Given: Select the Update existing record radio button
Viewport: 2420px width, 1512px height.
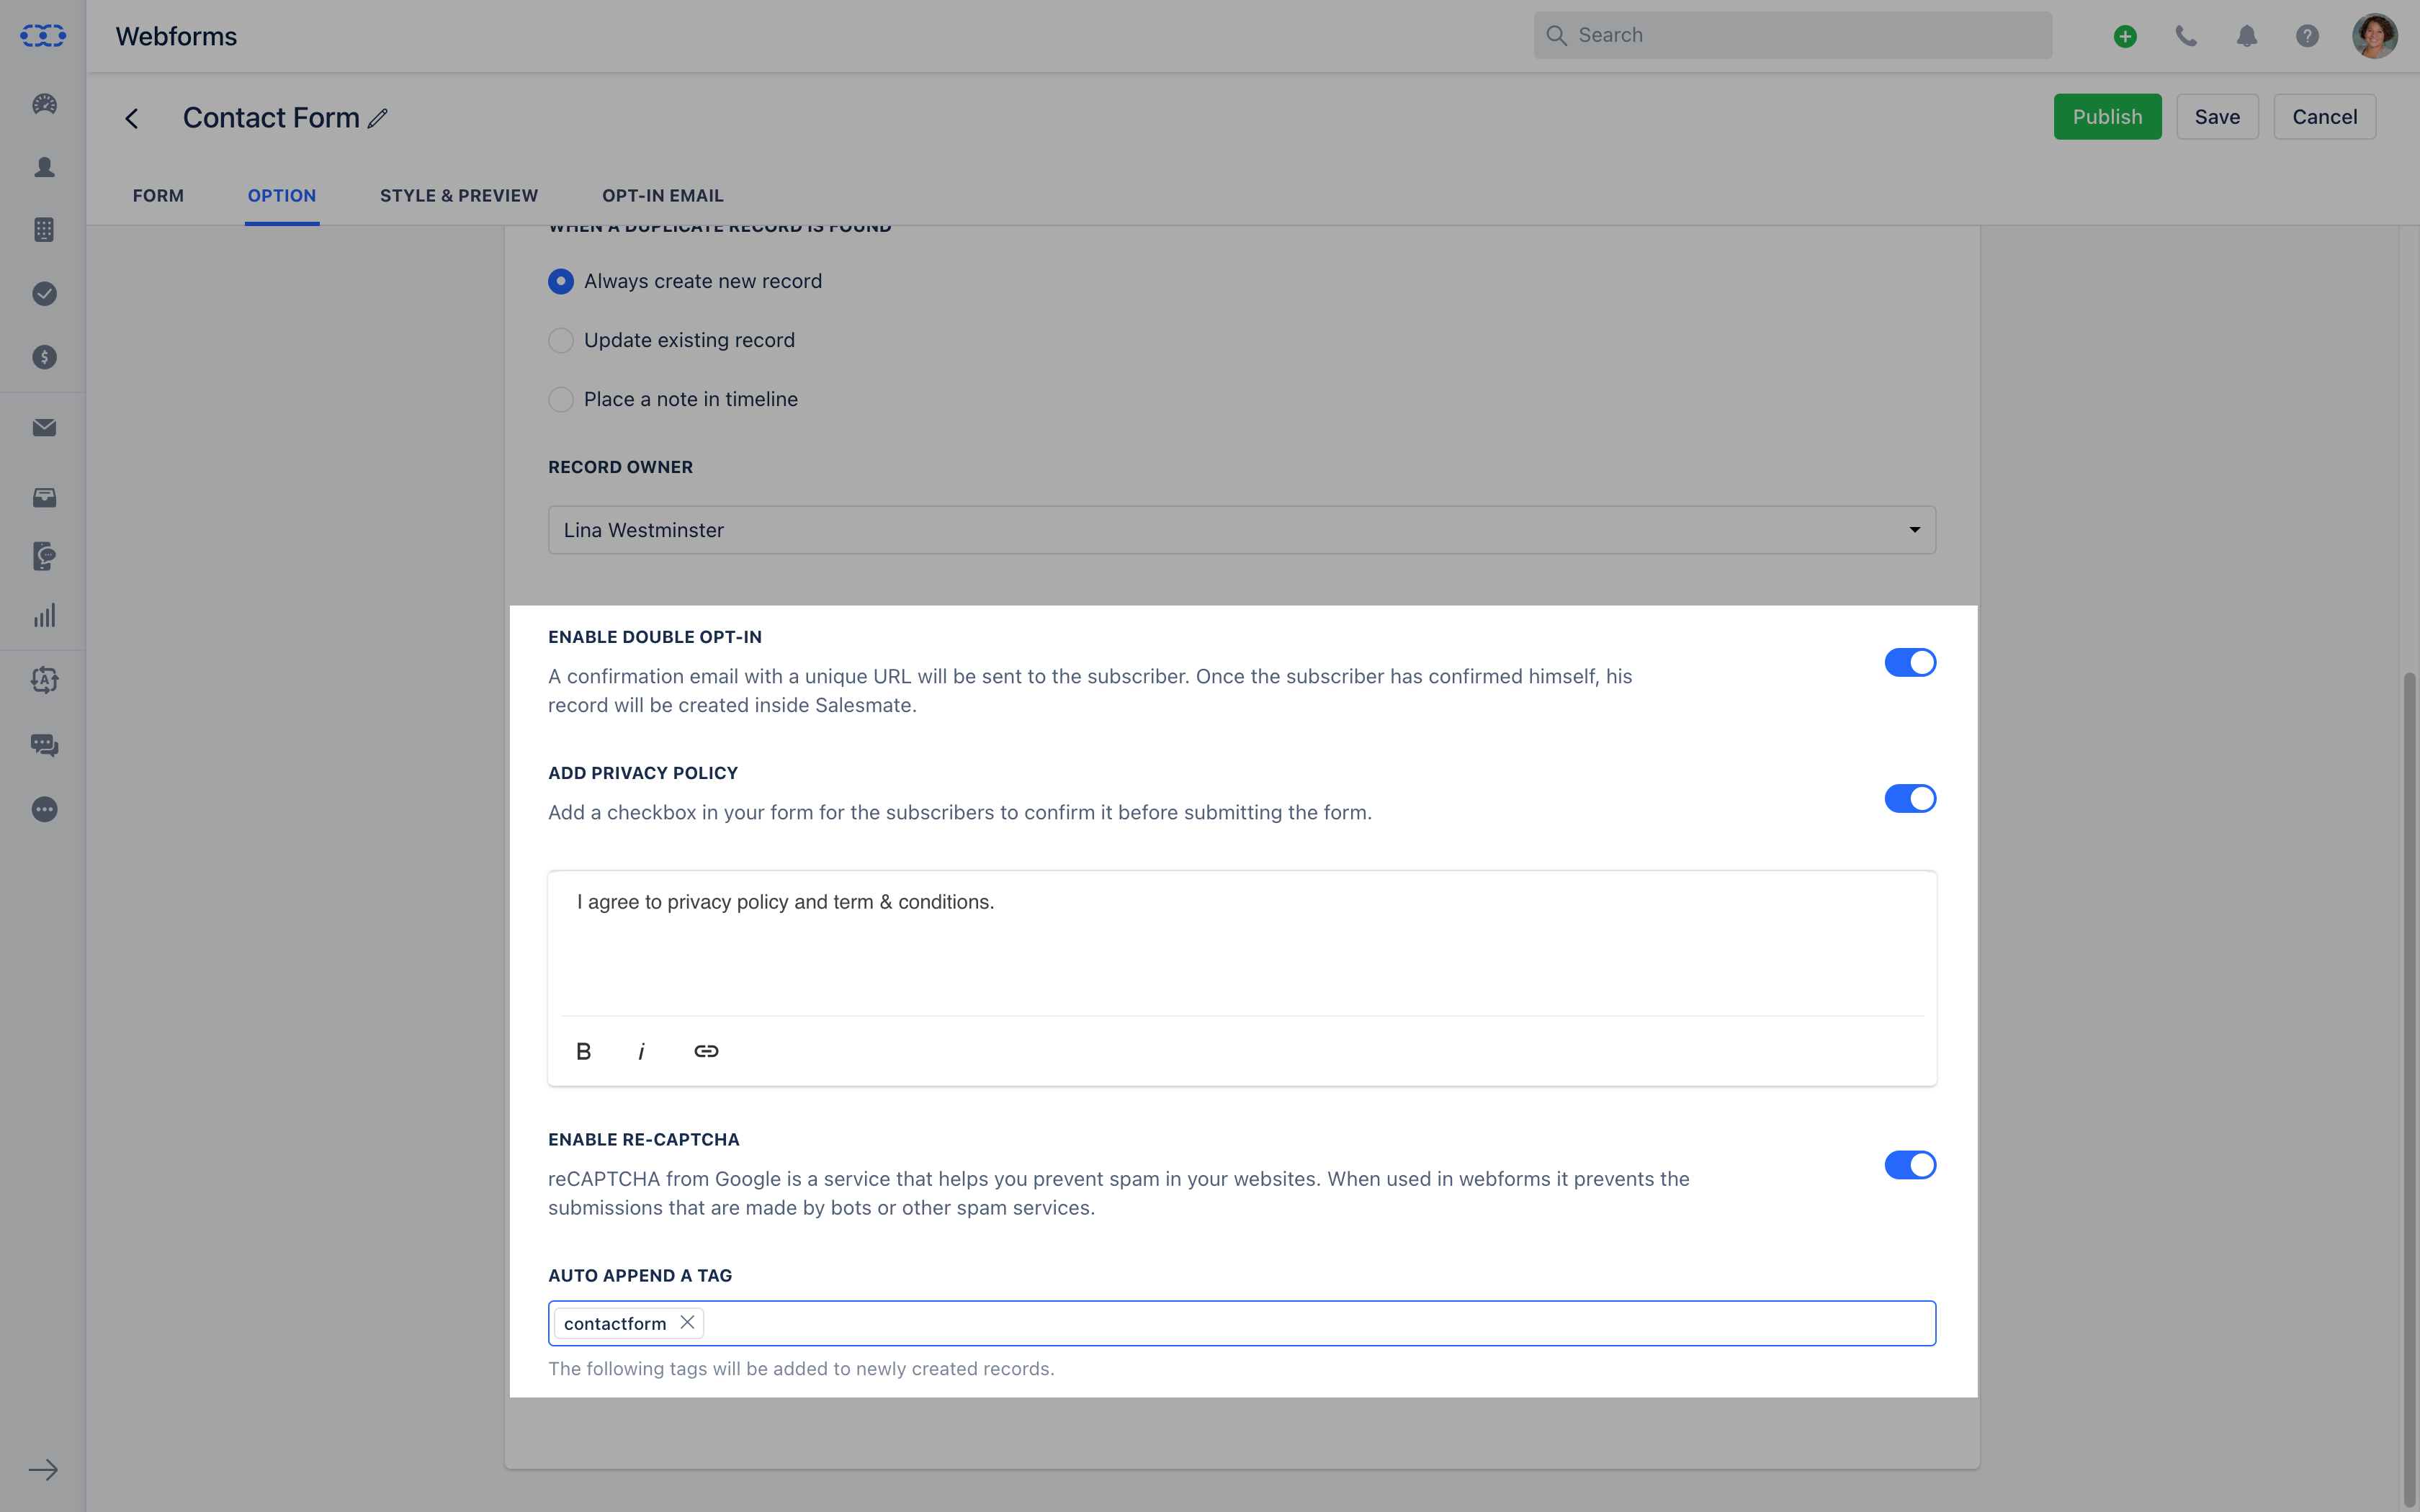Looking at the screenshot, I should [x=561, y=340].
